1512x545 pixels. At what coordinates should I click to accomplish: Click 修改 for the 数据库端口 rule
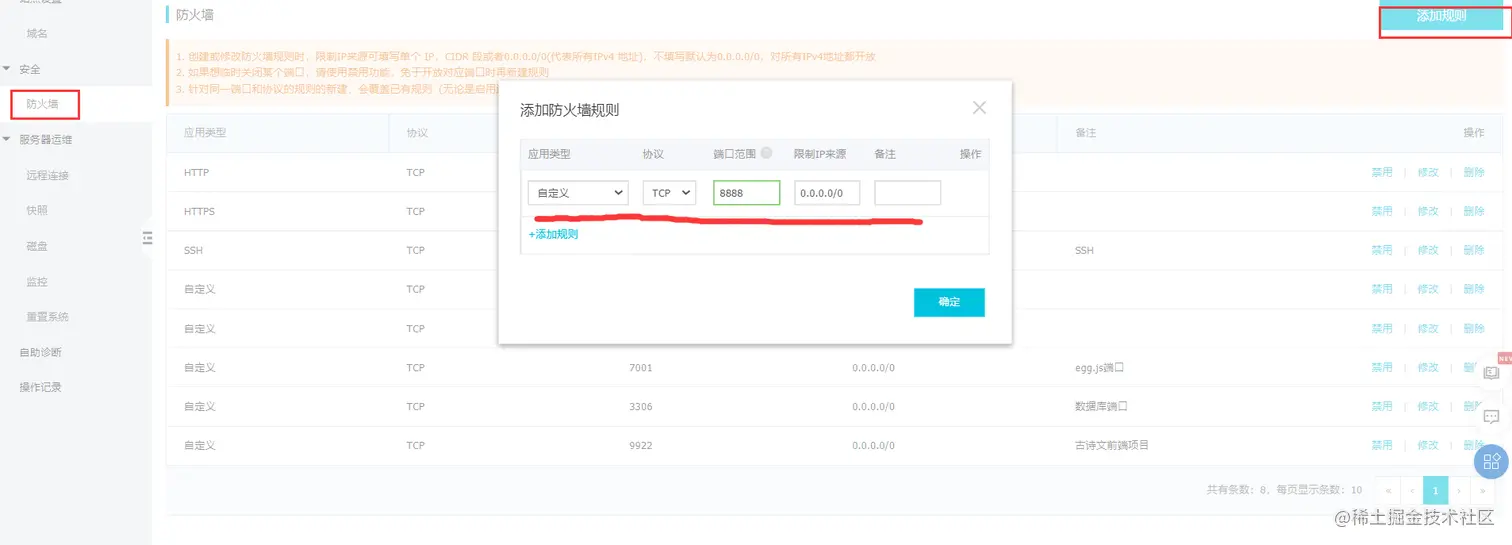pyautogui.click(x=1428, y=406)
